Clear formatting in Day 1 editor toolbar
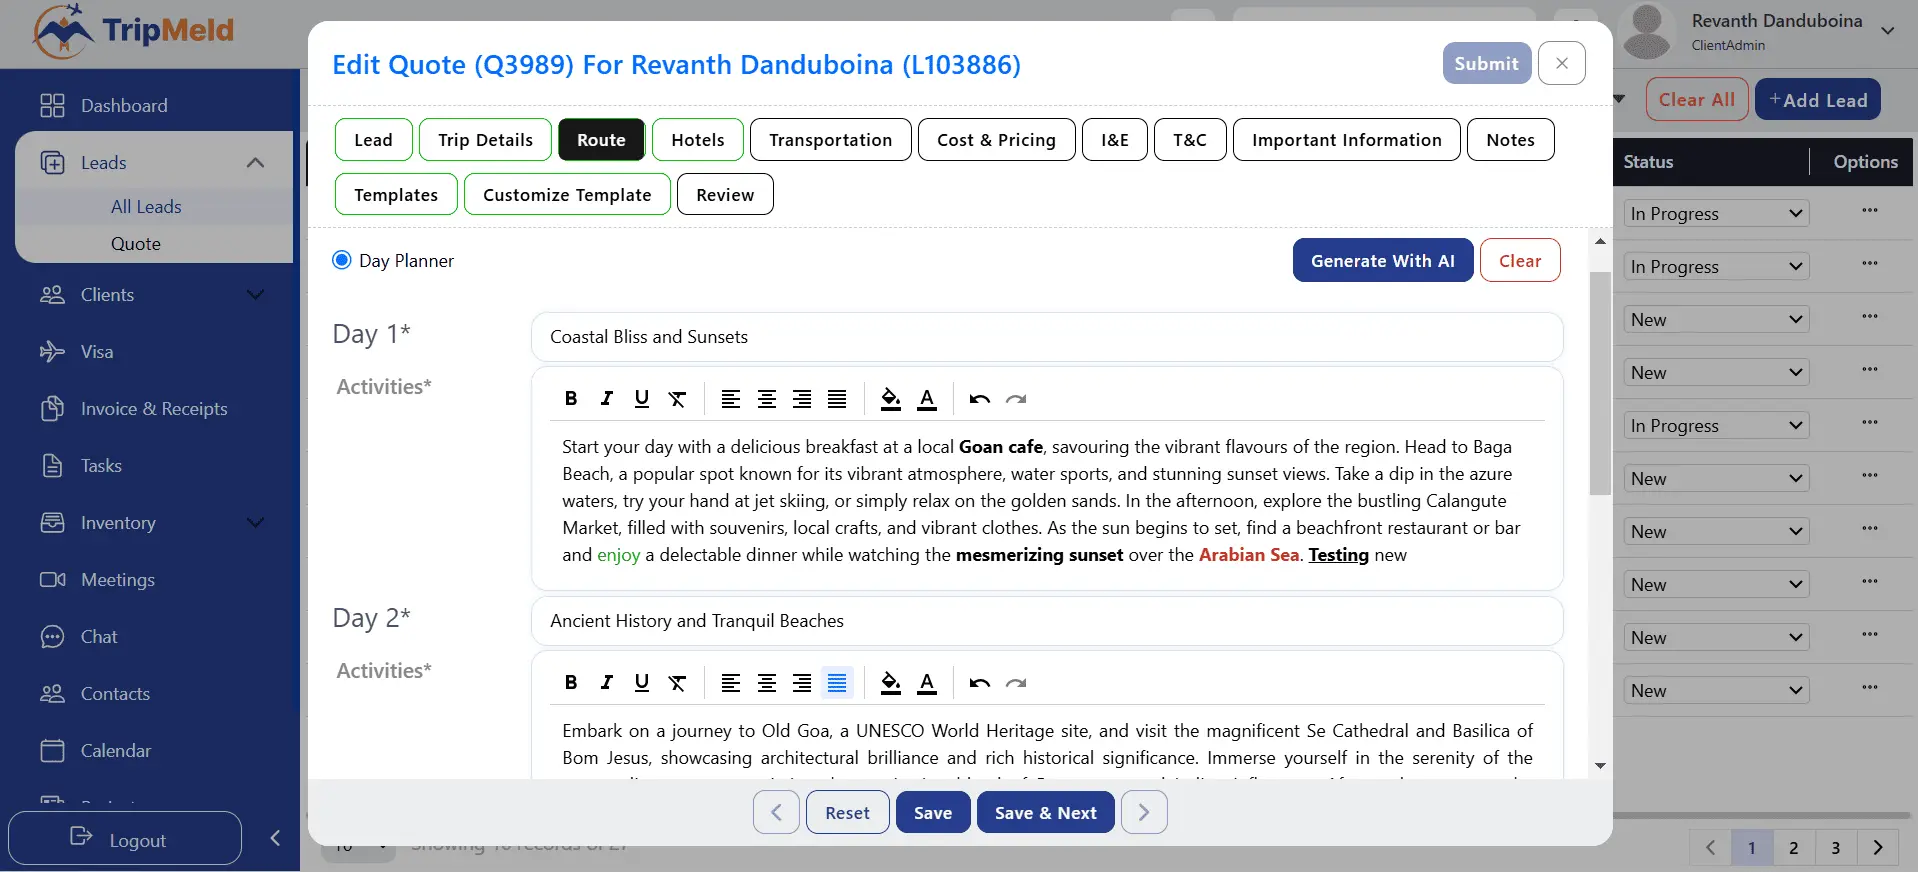This screenshot has height=872, width=1918. pyautogui.click(x=677, y=399)
